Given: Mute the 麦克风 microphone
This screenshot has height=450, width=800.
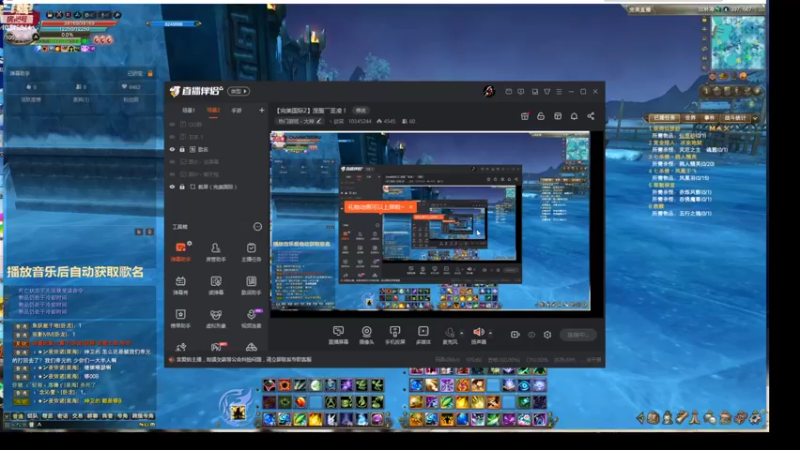Looking at the screenshot, I should [449, 335].
